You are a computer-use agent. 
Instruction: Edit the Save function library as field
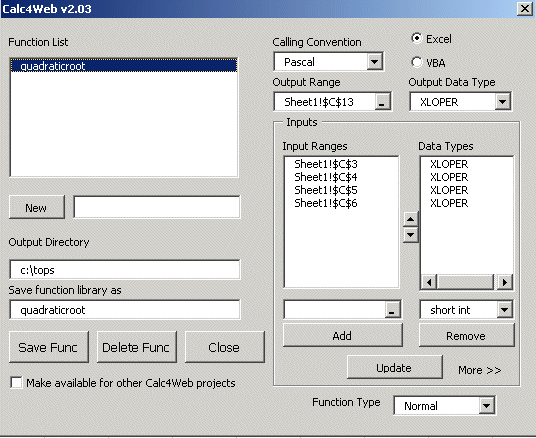[125, 310]
